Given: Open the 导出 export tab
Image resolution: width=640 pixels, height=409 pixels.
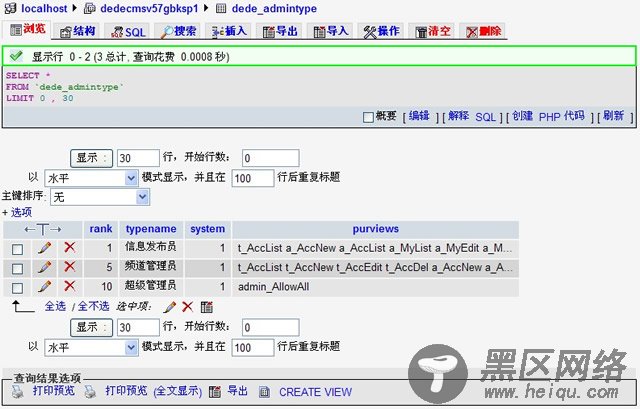Looking at the screenshot, I should tap(280, 31).
